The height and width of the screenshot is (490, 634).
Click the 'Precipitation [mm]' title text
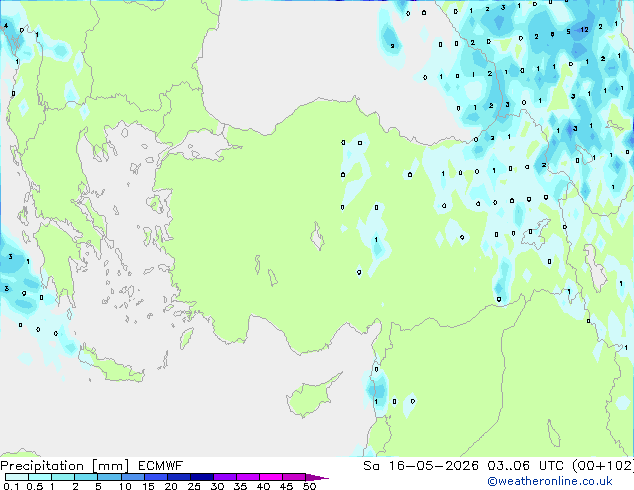pyautogui.click(x=65, y=466)
